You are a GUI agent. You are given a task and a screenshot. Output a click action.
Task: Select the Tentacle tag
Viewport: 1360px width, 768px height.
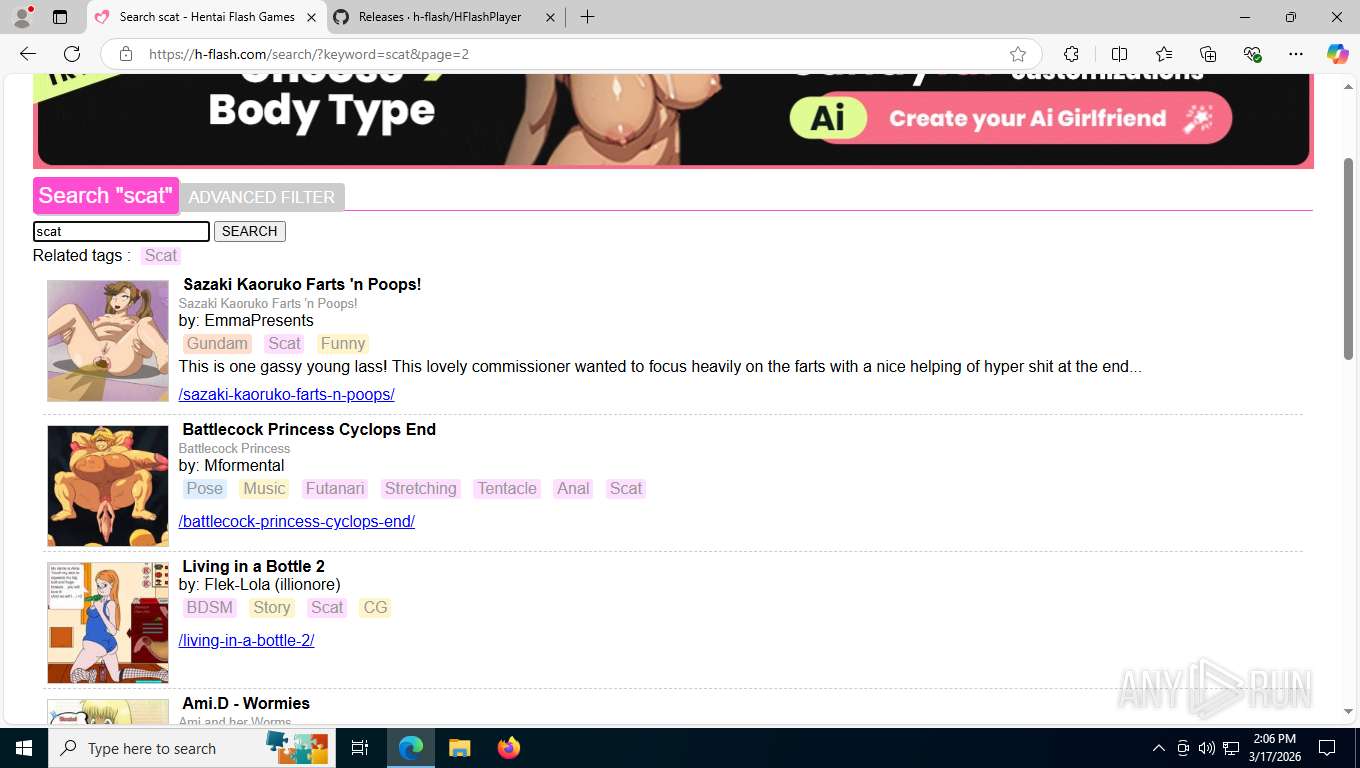click(x=507, y=488)
